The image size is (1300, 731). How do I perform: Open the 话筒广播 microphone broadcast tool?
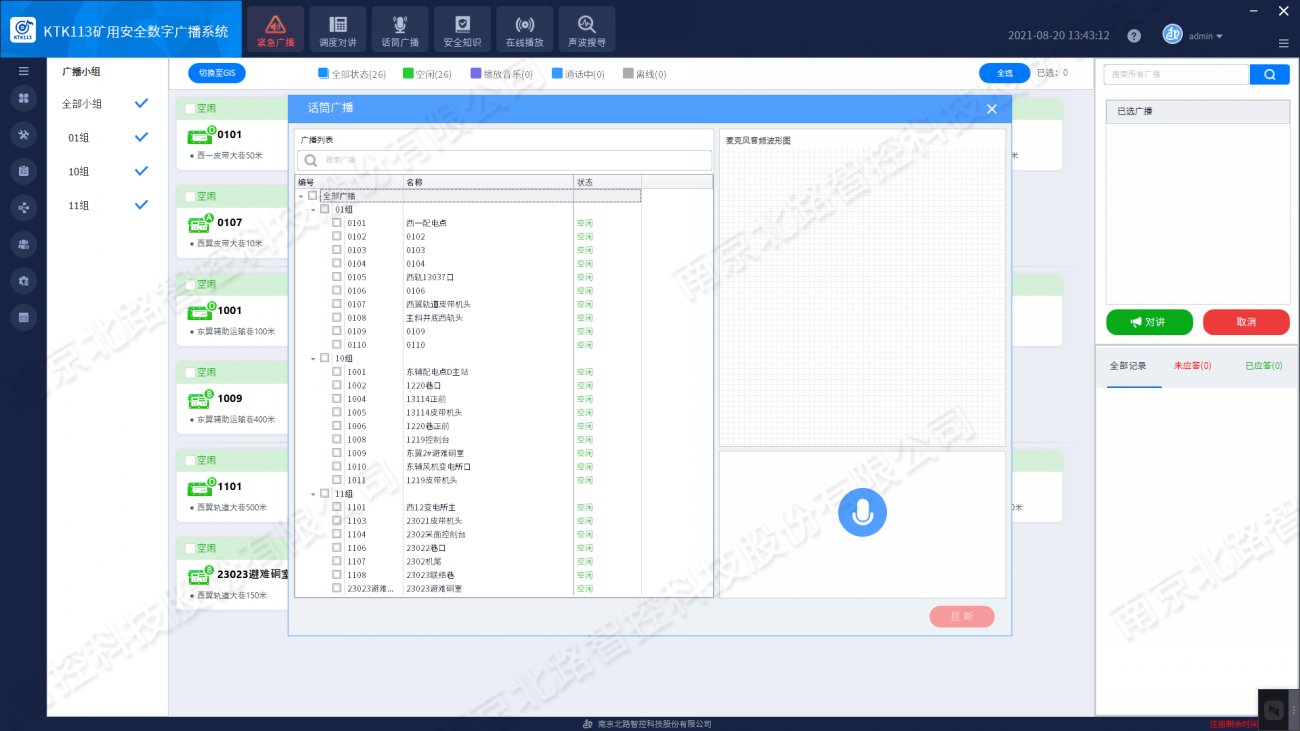pos(400,29)
